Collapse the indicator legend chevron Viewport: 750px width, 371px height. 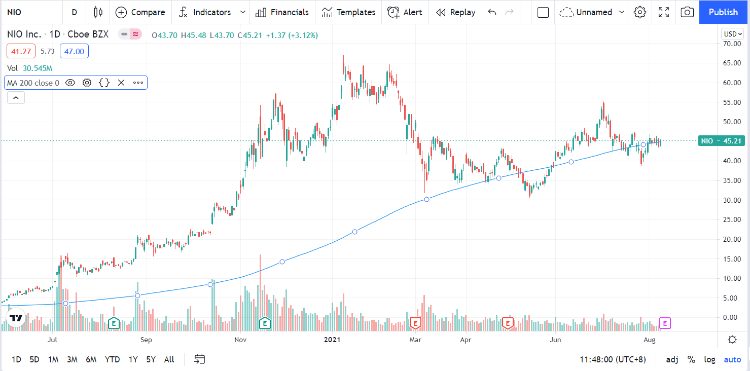15,98
